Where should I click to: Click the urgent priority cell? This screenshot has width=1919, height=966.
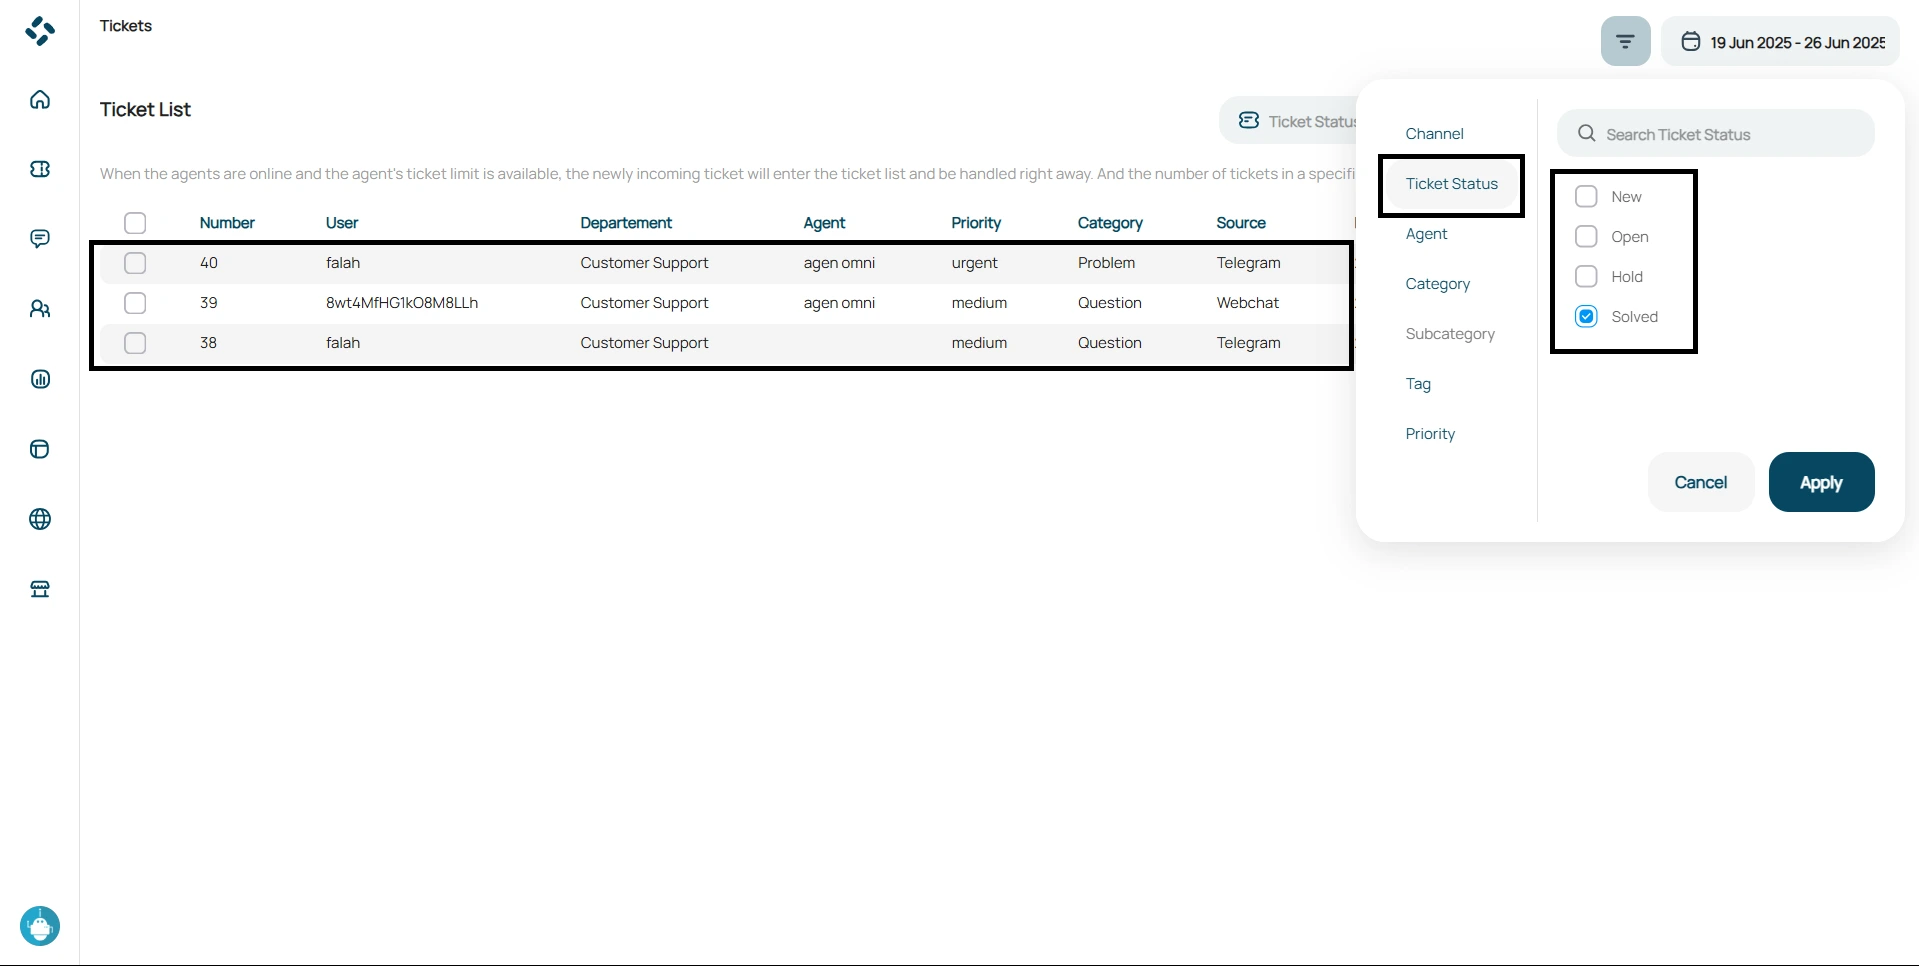974,263
